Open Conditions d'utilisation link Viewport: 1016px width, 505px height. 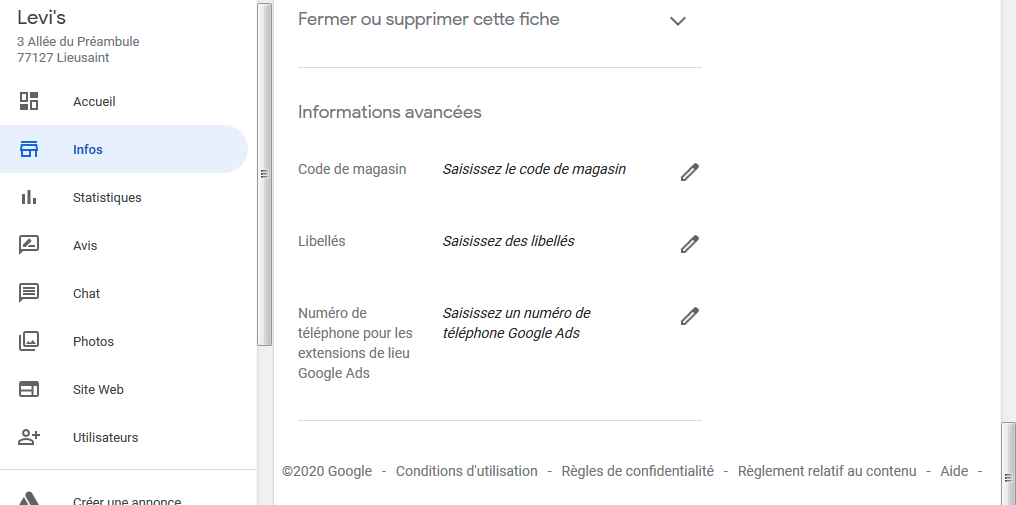(466, 471)
